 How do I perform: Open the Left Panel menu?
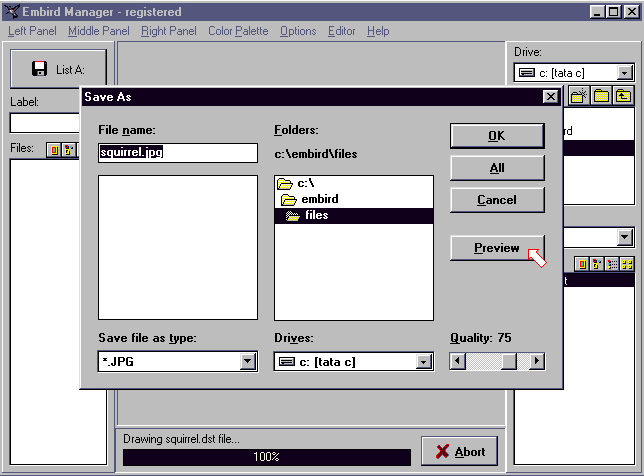tap(32, 31)
